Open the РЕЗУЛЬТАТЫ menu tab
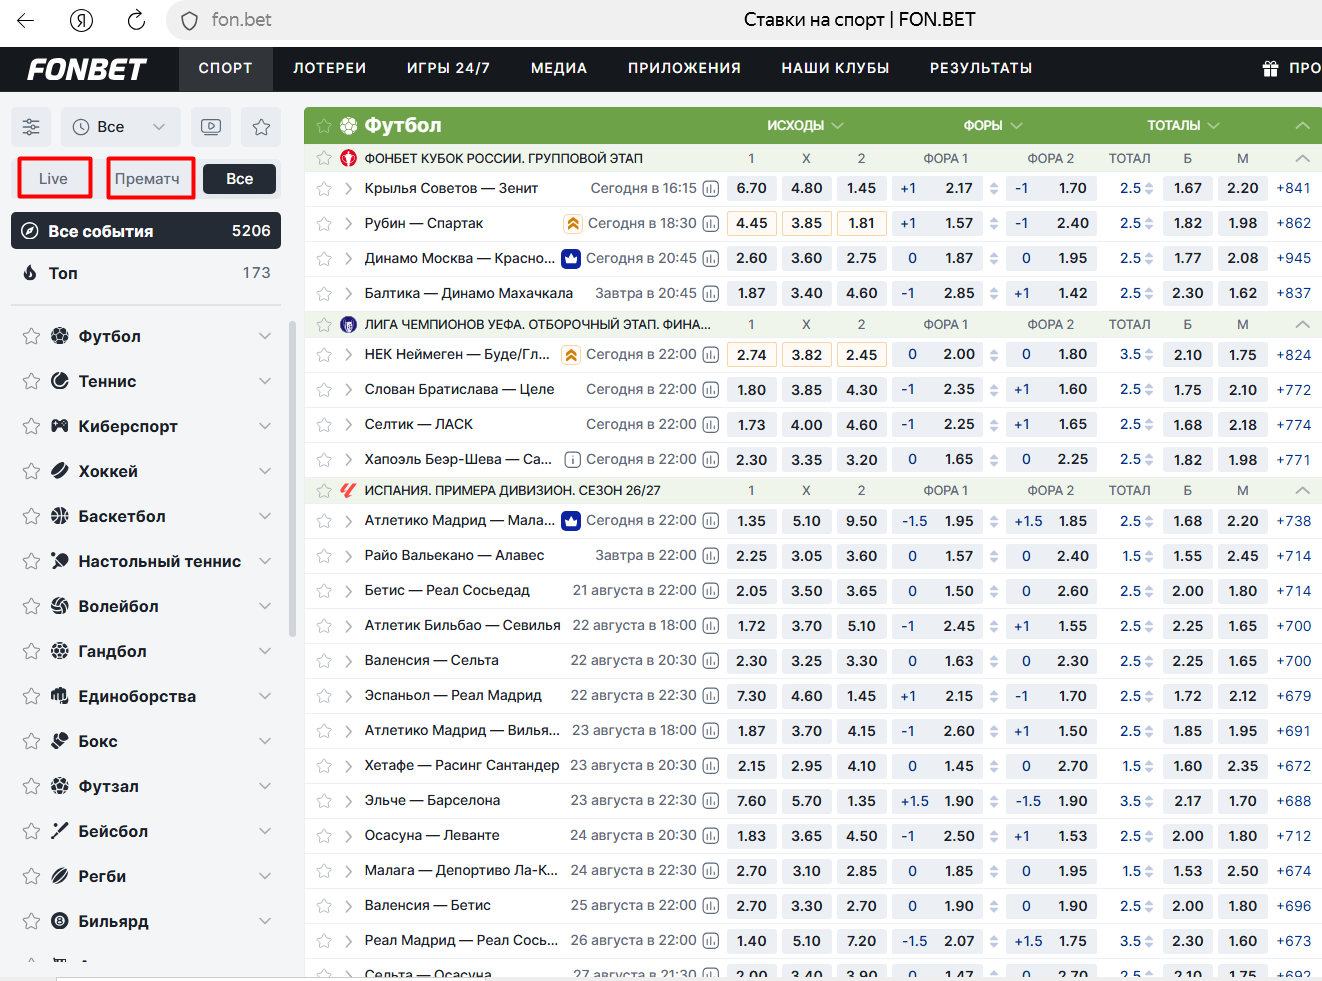Image resolution: width=1322 pixels, height=981 pixels. (x=981, y=69)
